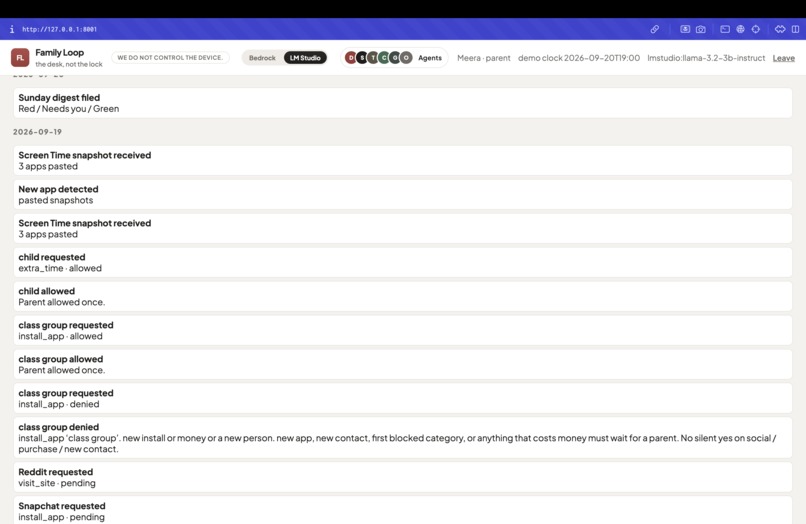Click the 2026-09-19 date heading
806x524 pixels.
coord(38,132)
